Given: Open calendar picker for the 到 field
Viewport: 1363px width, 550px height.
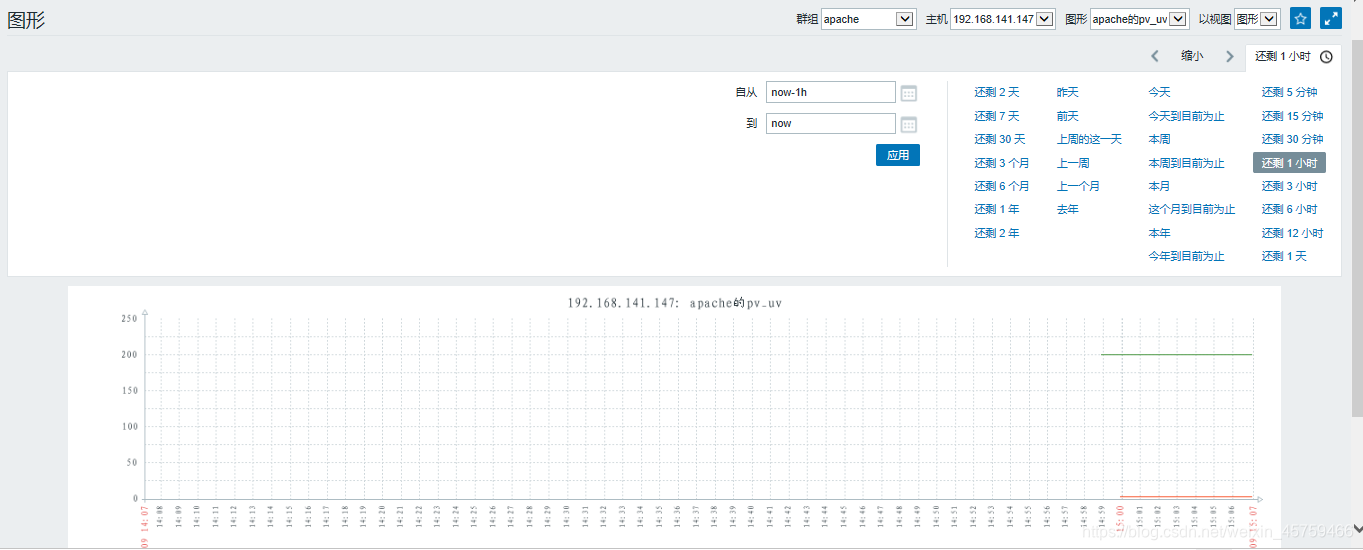Looking at the screenshot, I should (x=909, y=124).
